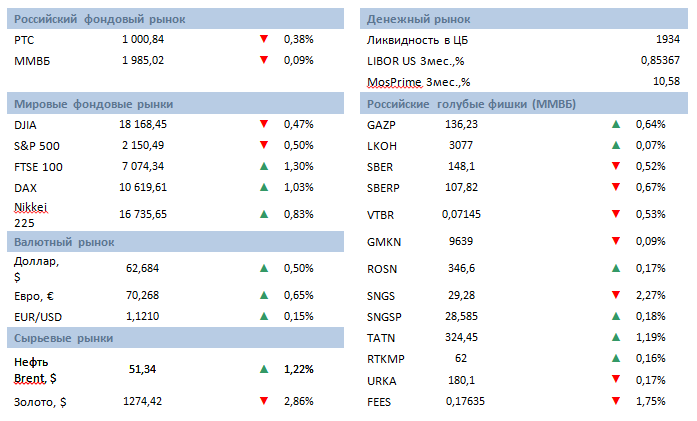Click the red down arrow for Золото
Screen dimensions: 697x421
click(264, 401)
